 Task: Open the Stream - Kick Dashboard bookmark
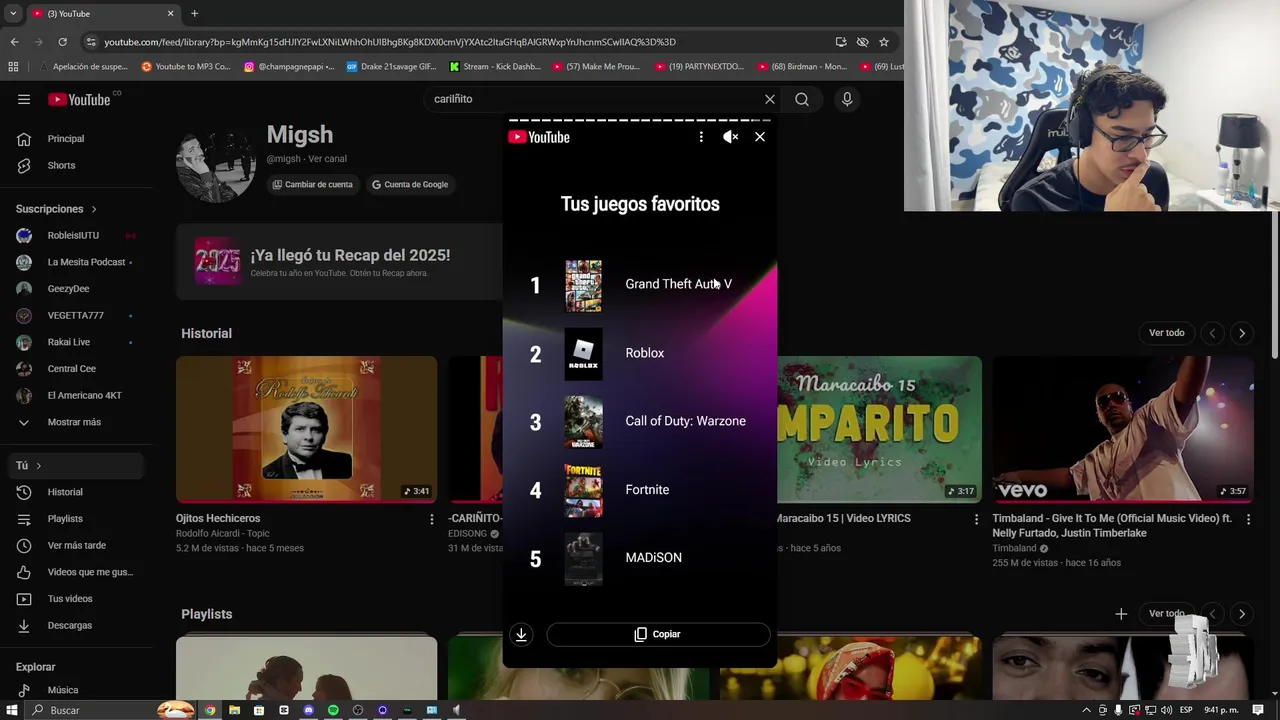(x=496, y=67)
